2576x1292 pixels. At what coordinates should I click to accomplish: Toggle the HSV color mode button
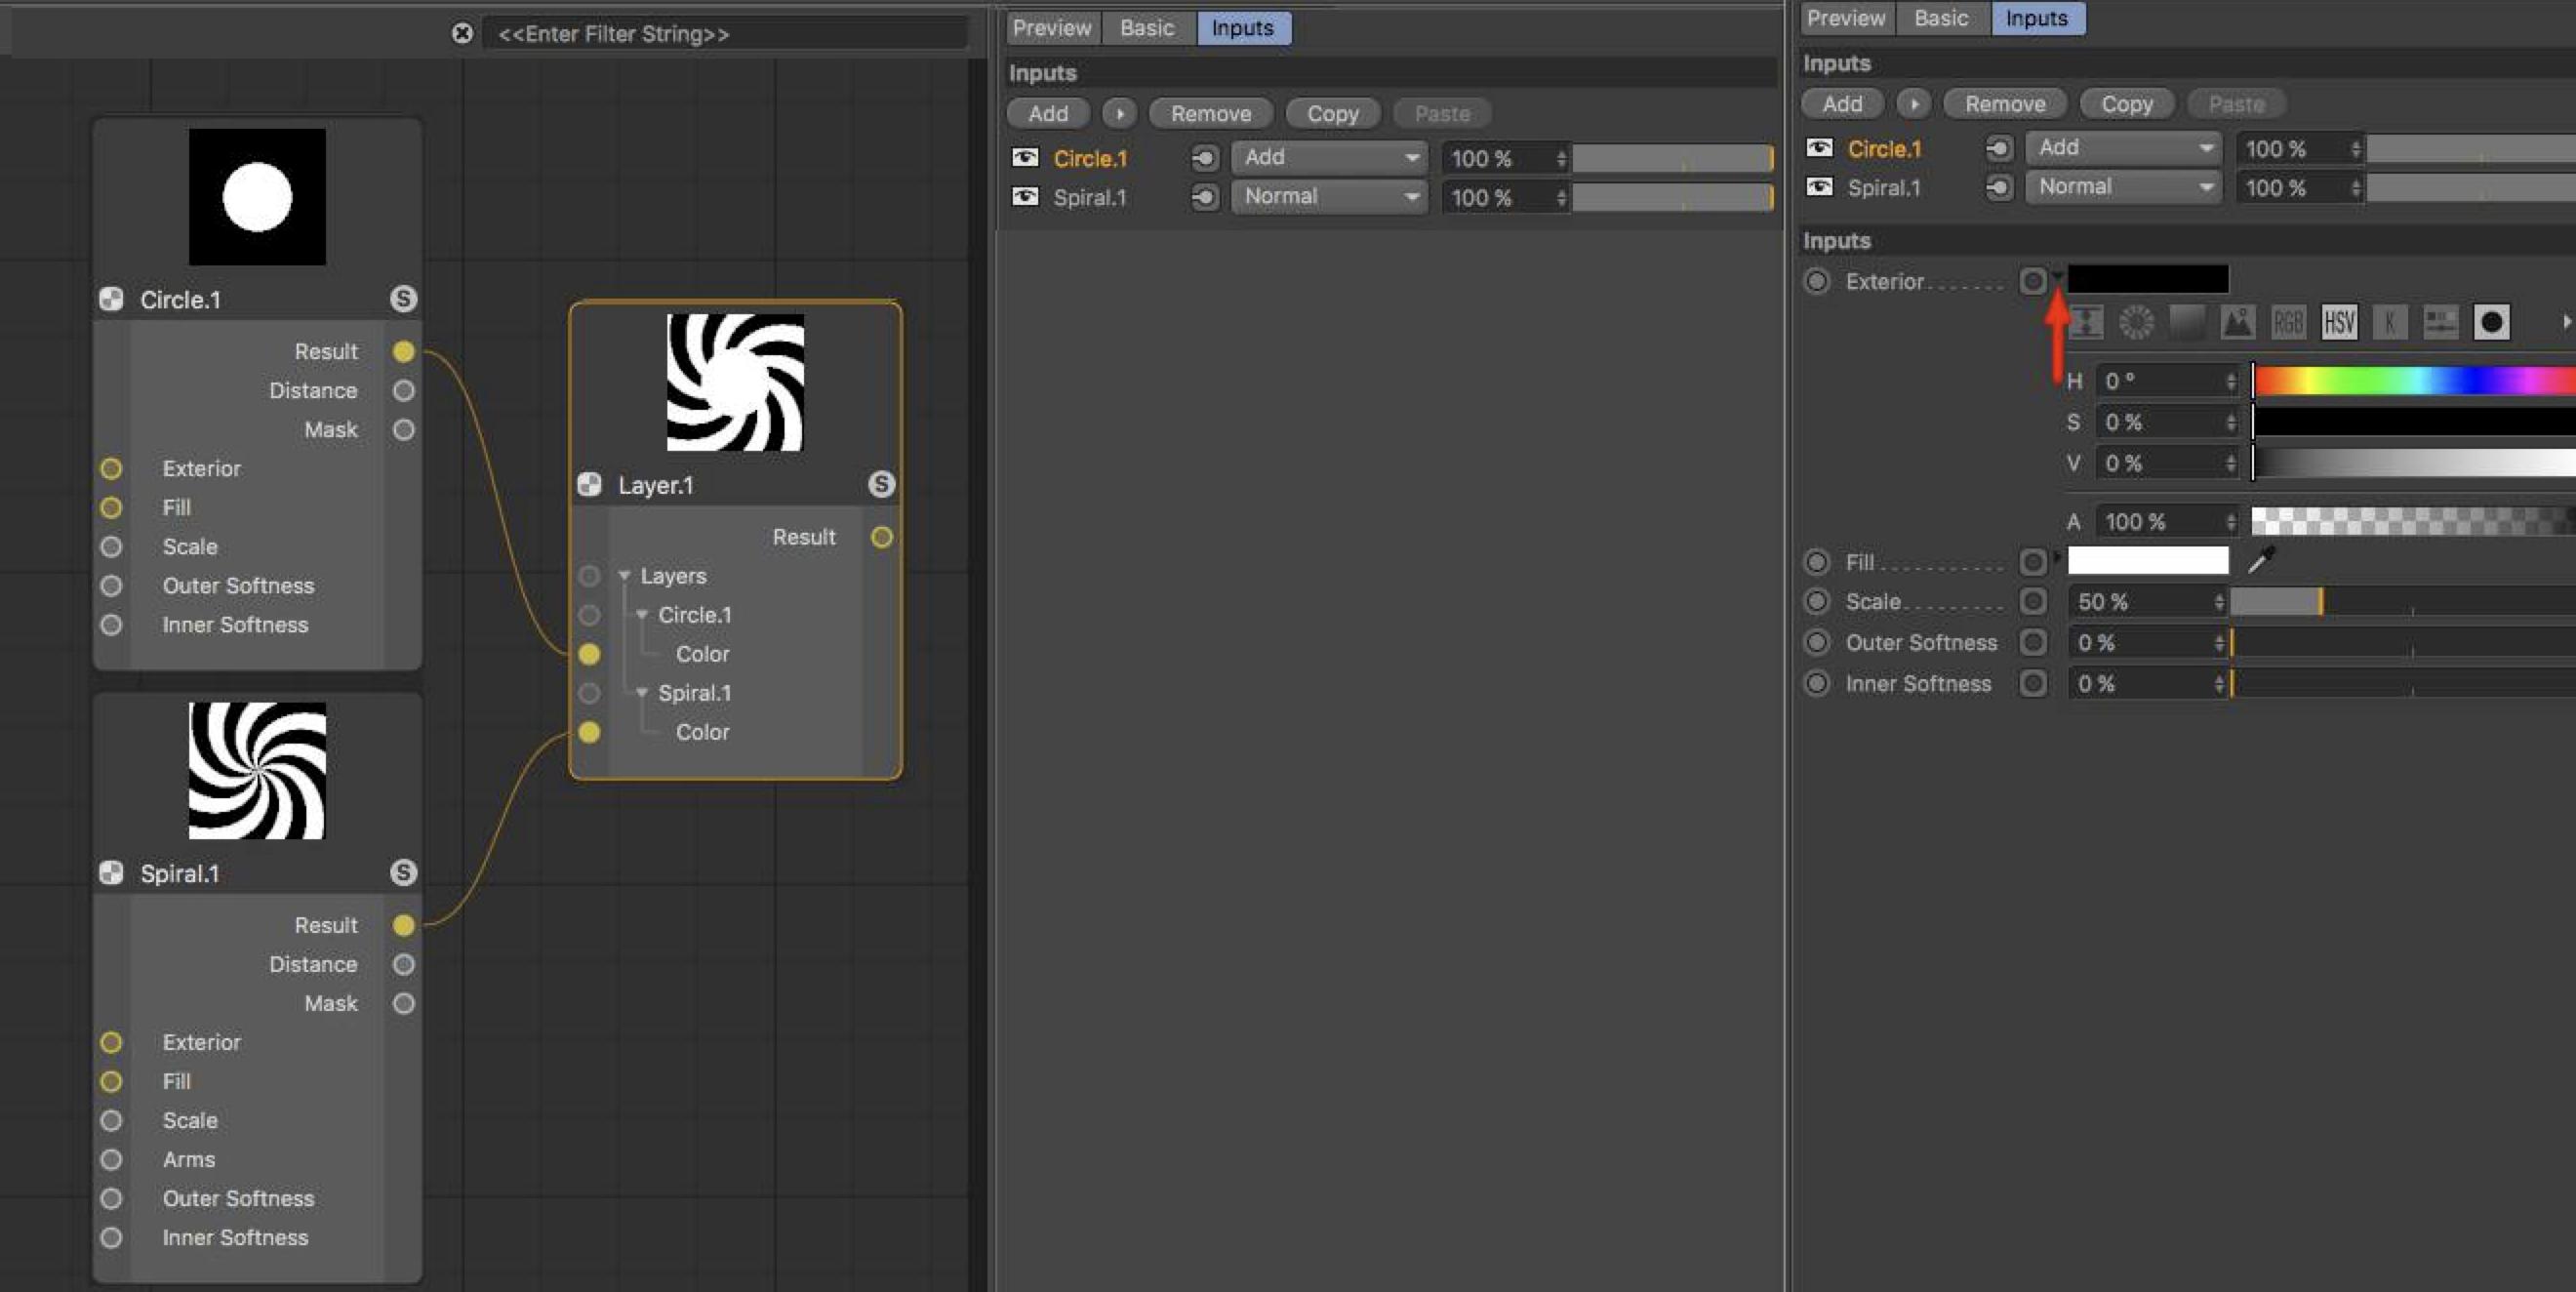tap(2339, 322)
